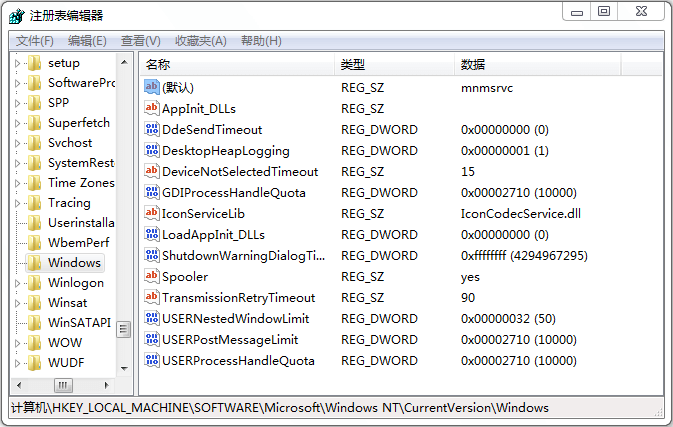
Task: Click the folder icon for Winlogon
Action: click(35, 283)
